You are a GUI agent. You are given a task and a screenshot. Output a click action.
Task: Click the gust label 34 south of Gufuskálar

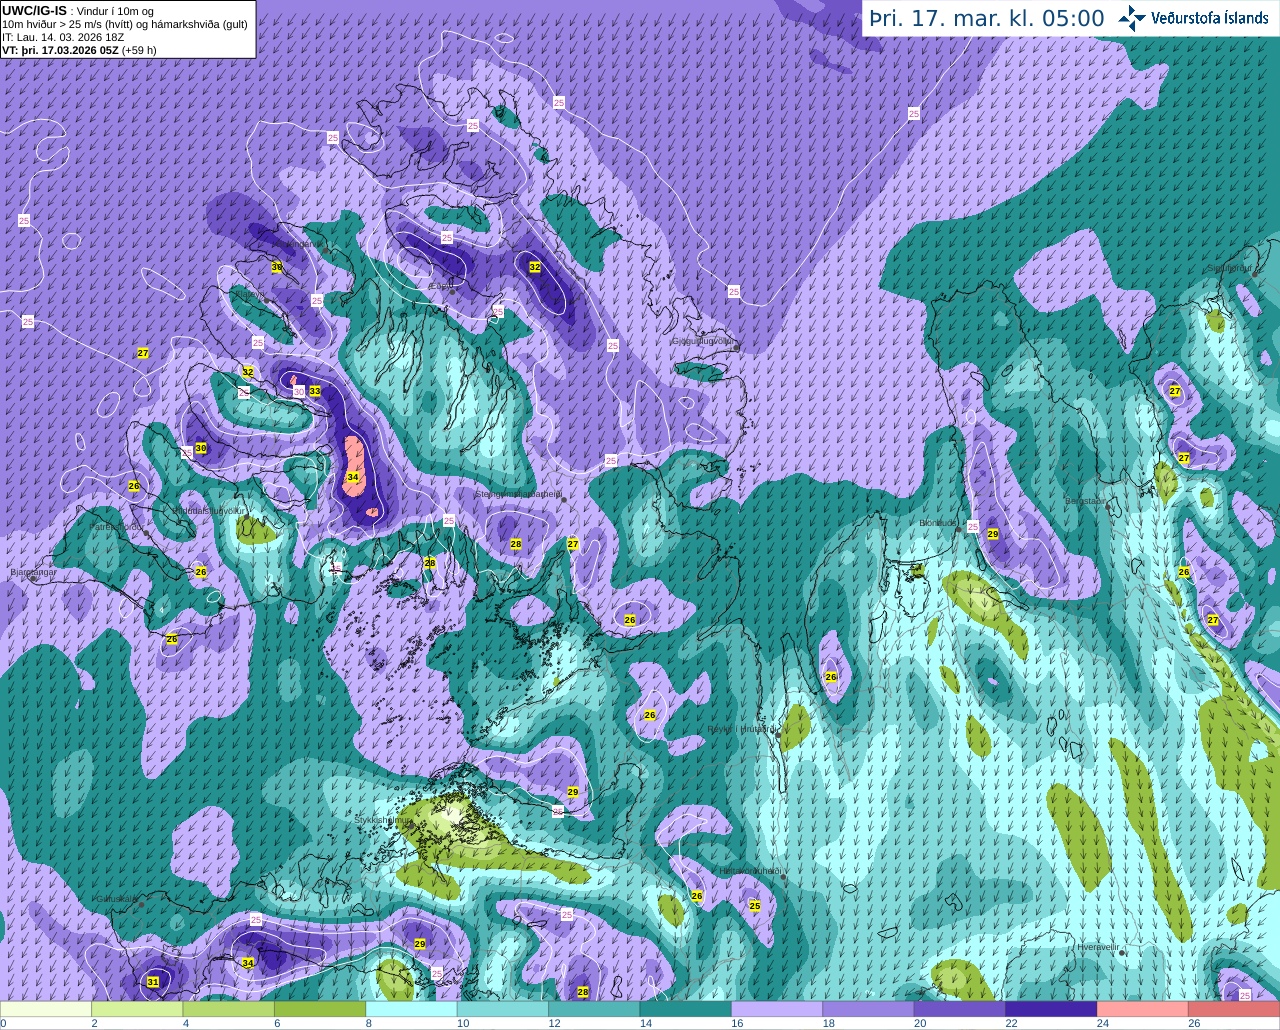[x=248, y=963]
